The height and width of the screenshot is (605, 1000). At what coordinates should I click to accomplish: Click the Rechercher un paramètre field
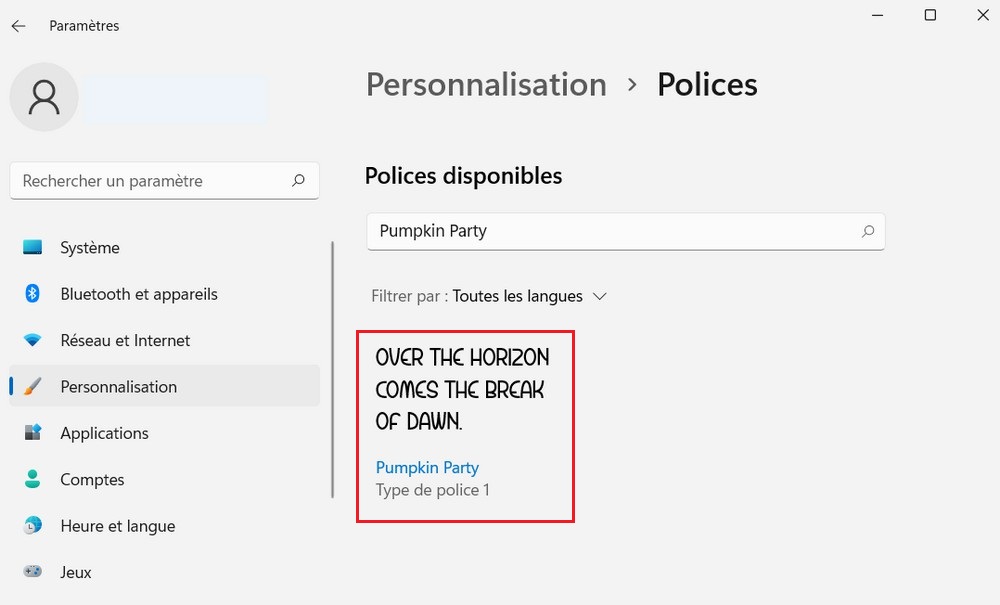(150, 181)
